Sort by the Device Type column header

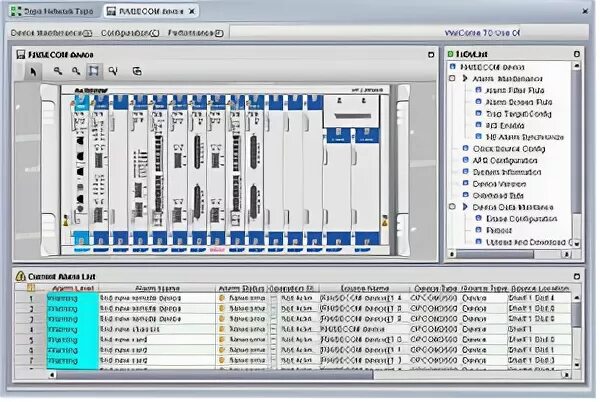pyautogui.click(x=435, y=288)
